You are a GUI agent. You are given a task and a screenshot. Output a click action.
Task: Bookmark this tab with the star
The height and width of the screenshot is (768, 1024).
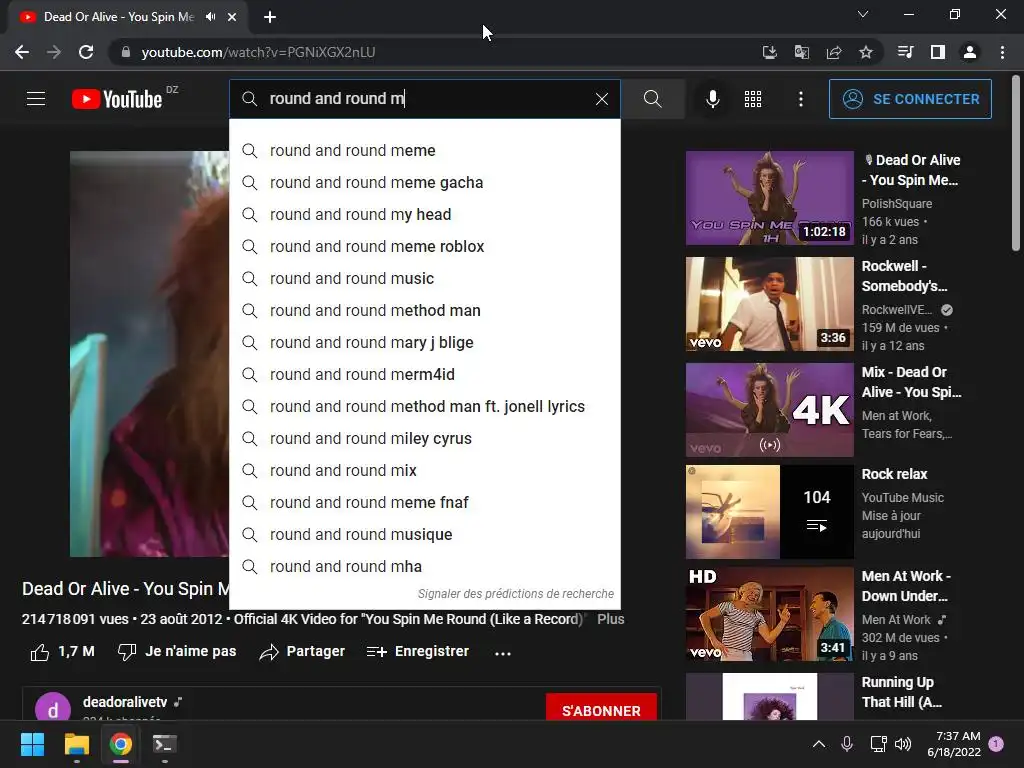866,52
